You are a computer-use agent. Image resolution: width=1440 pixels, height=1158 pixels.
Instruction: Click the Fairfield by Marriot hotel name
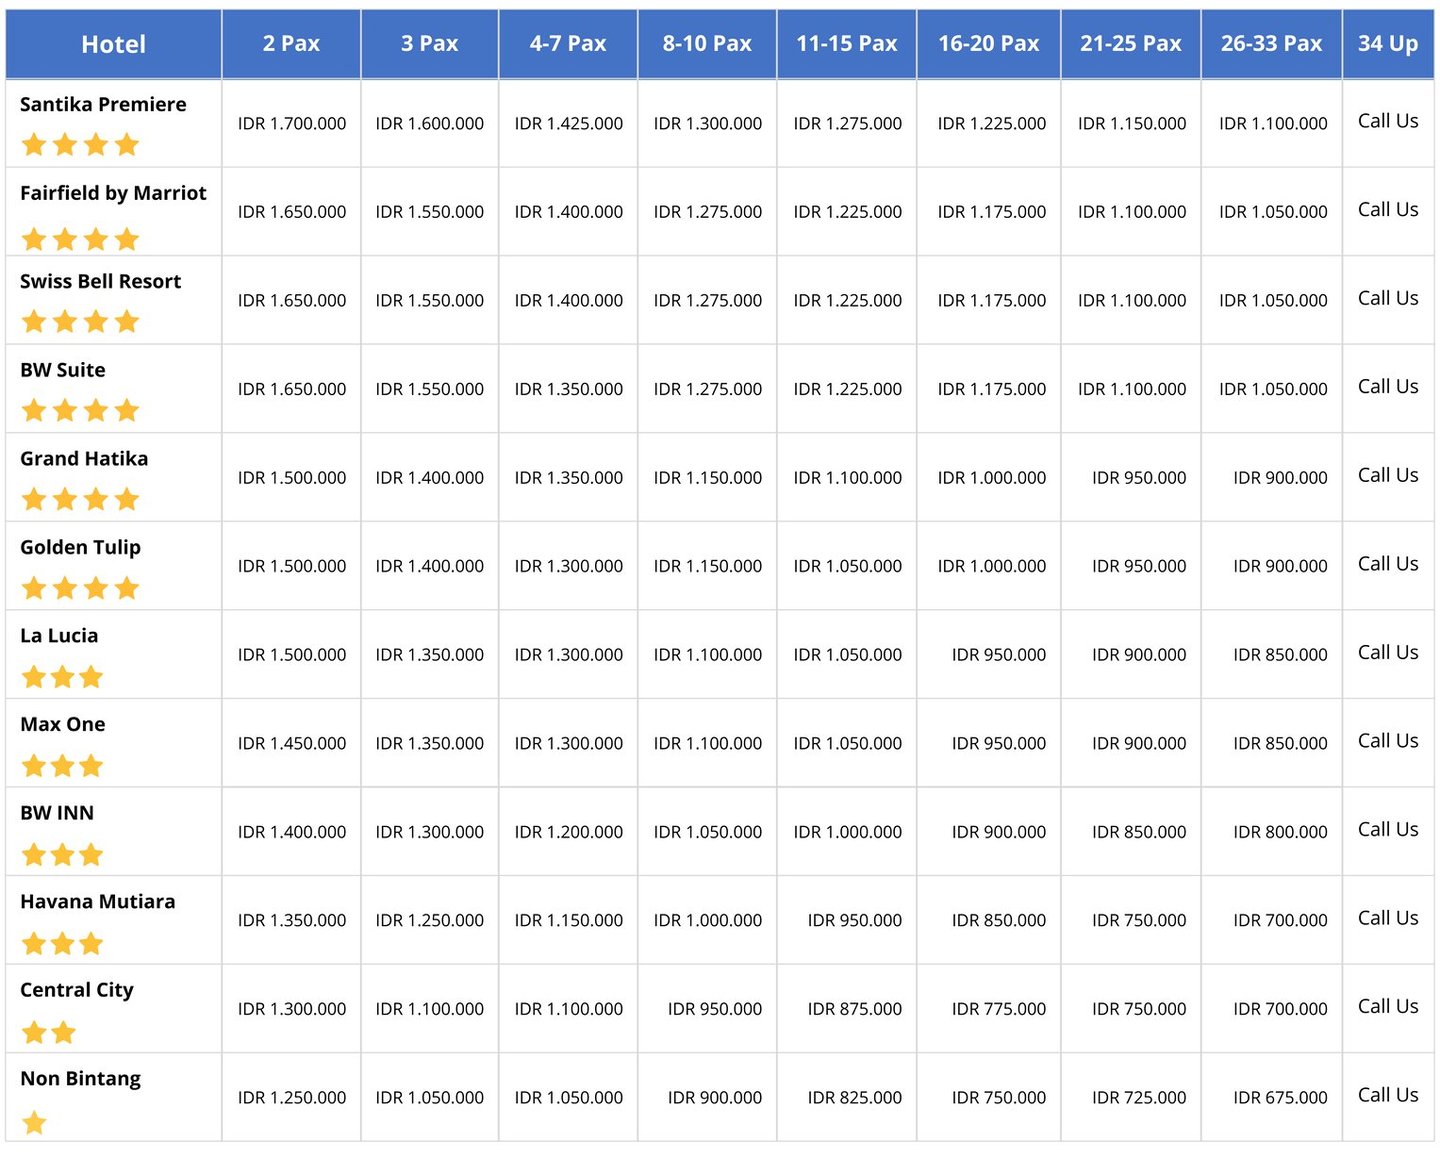pos(113,193)
